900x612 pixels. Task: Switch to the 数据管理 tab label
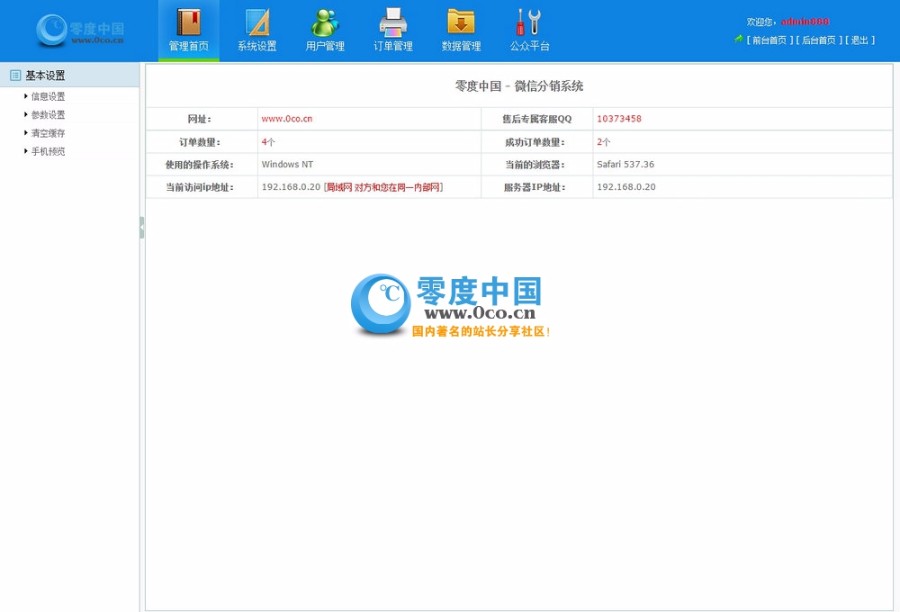[x=461, y=46]
